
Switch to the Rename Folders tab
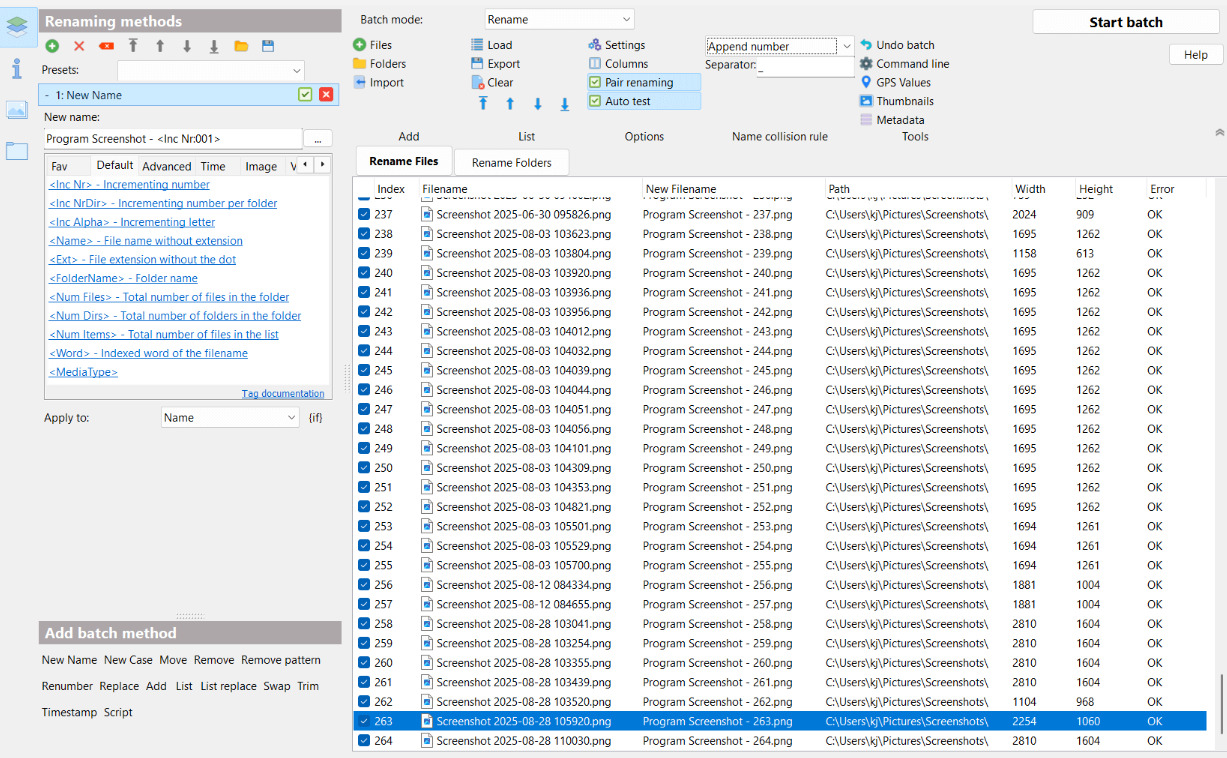[x=511, y=162]
